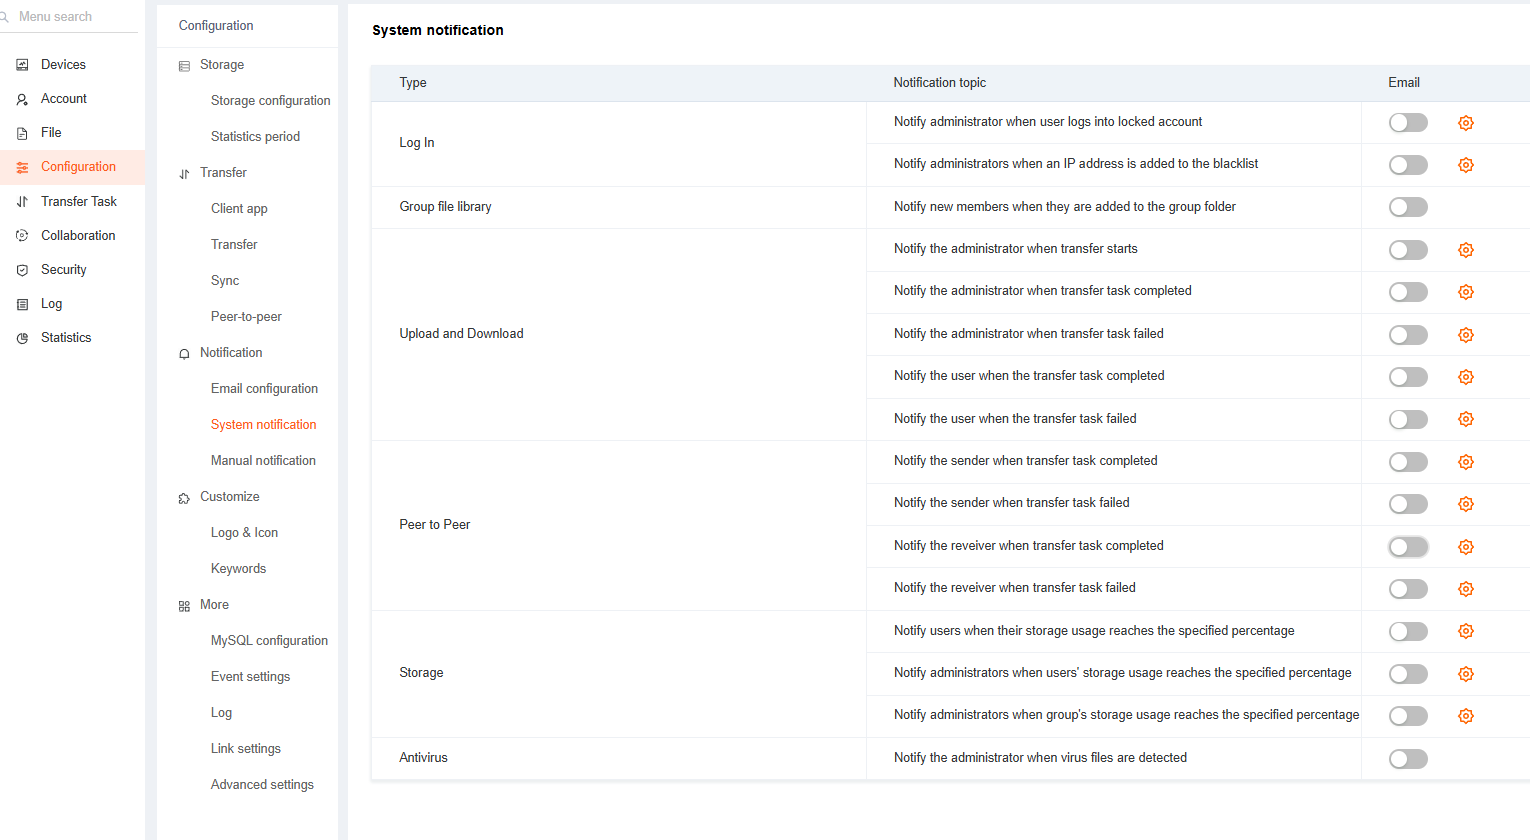Open Transfer Task from main menu

[x=78, y=202]
